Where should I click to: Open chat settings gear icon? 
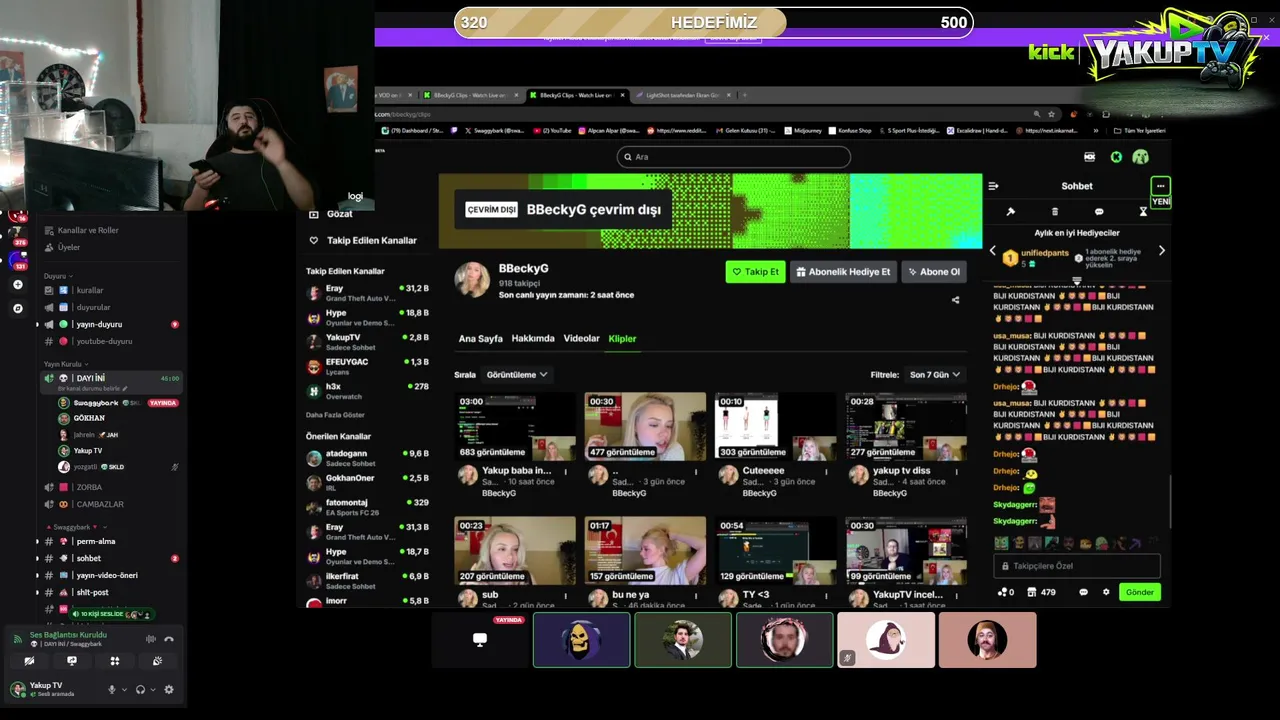pyautogui.click(x=1106, y=592)
